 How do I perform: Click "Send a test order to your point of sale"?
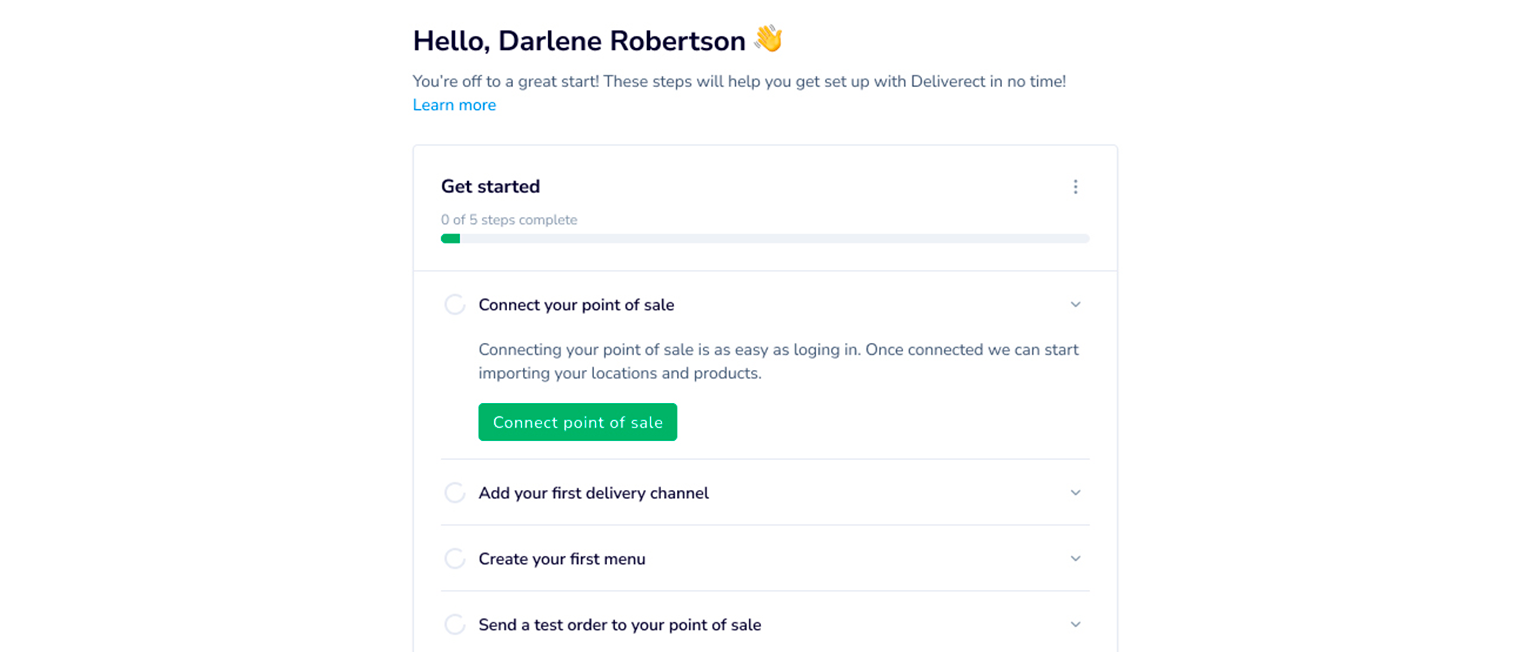(x=621, y=623)
